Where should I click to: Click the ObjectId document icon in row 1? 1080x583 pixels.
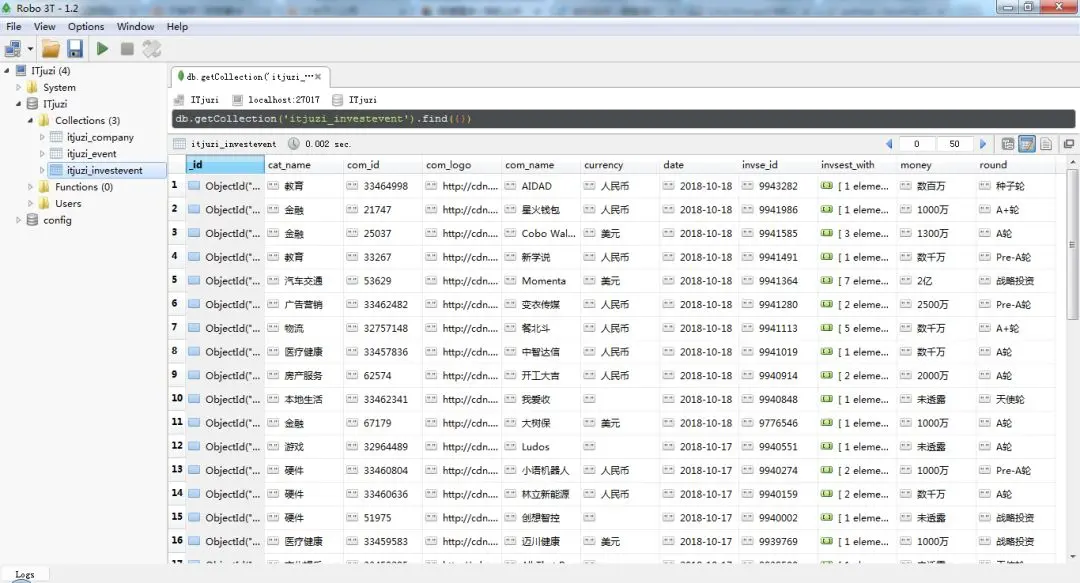[194, 186]
